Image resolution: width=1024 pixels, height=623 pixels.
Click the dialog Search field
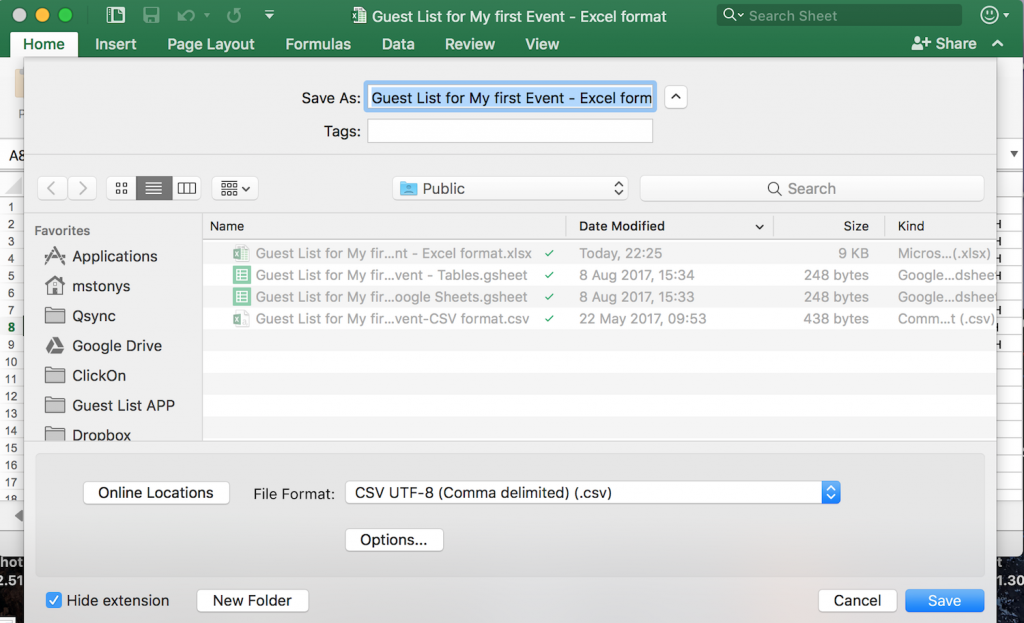pyautogui.click(x=812, y=188)
